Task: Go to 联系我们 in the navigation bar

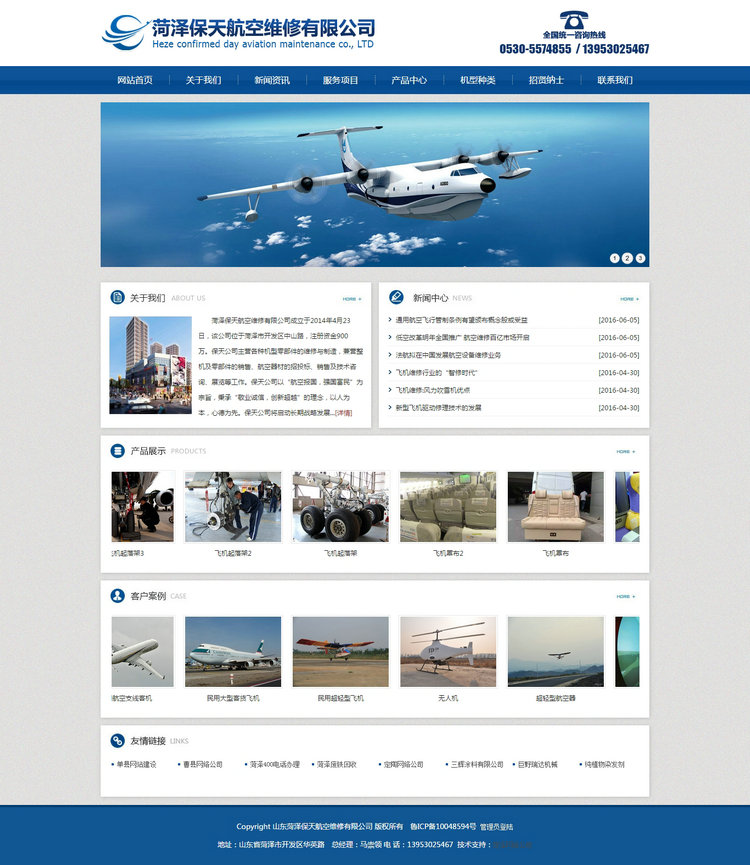Action: pyautogui.click(x=615, y=80)
